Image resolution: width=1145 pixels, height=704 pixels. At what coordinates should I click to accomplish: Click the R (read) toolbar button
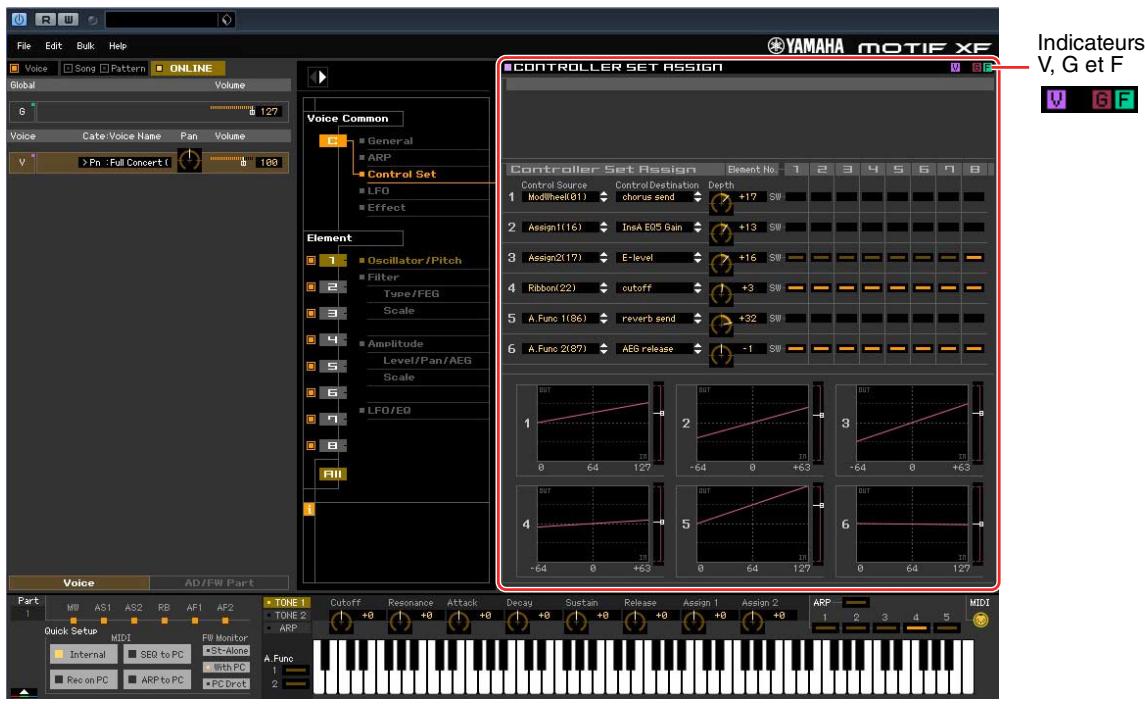tap(45, 20)
